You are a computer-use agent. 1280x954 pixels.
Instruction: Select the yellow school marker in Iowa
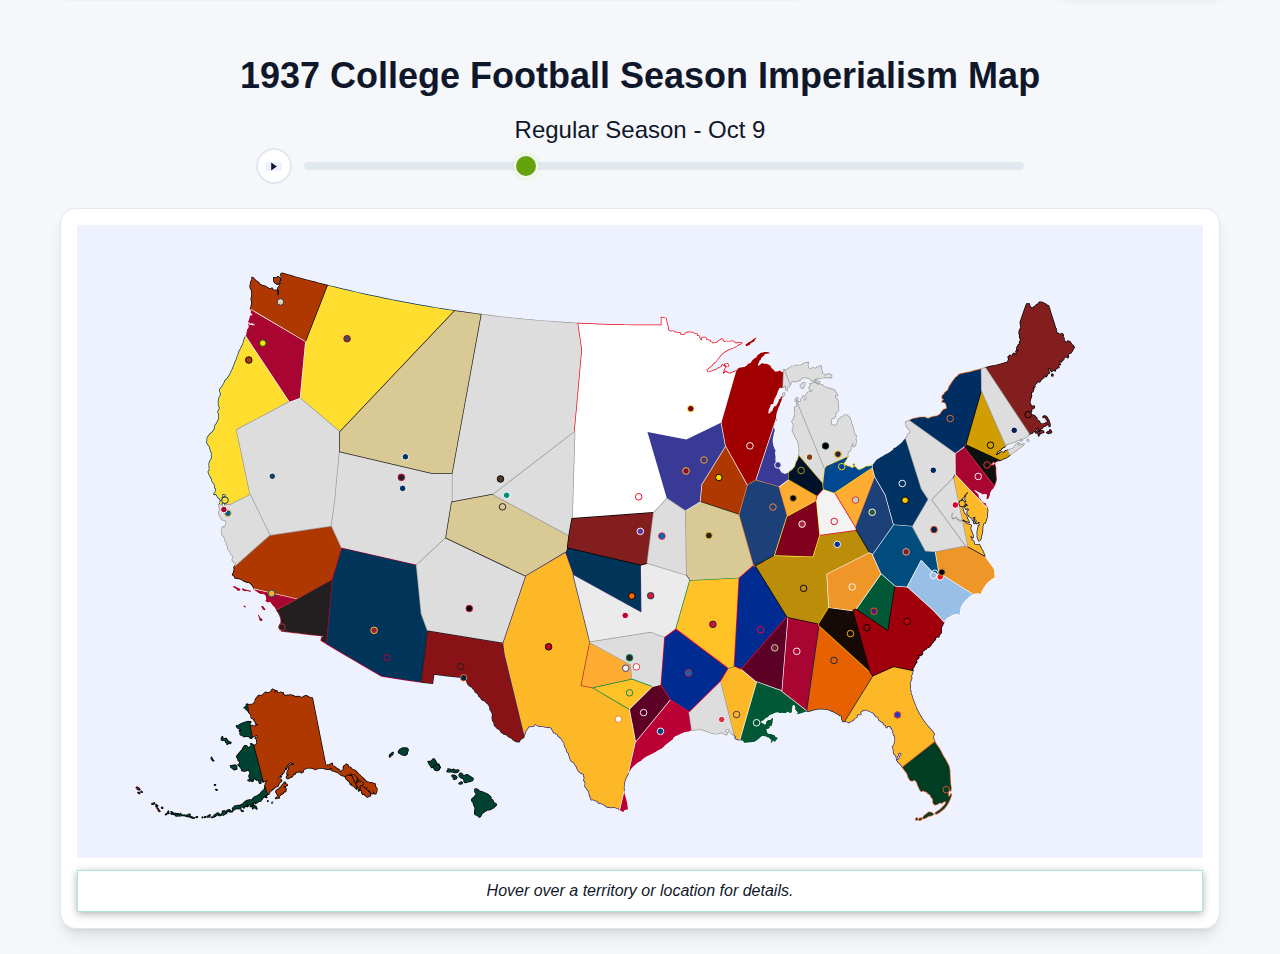(718, 477)
